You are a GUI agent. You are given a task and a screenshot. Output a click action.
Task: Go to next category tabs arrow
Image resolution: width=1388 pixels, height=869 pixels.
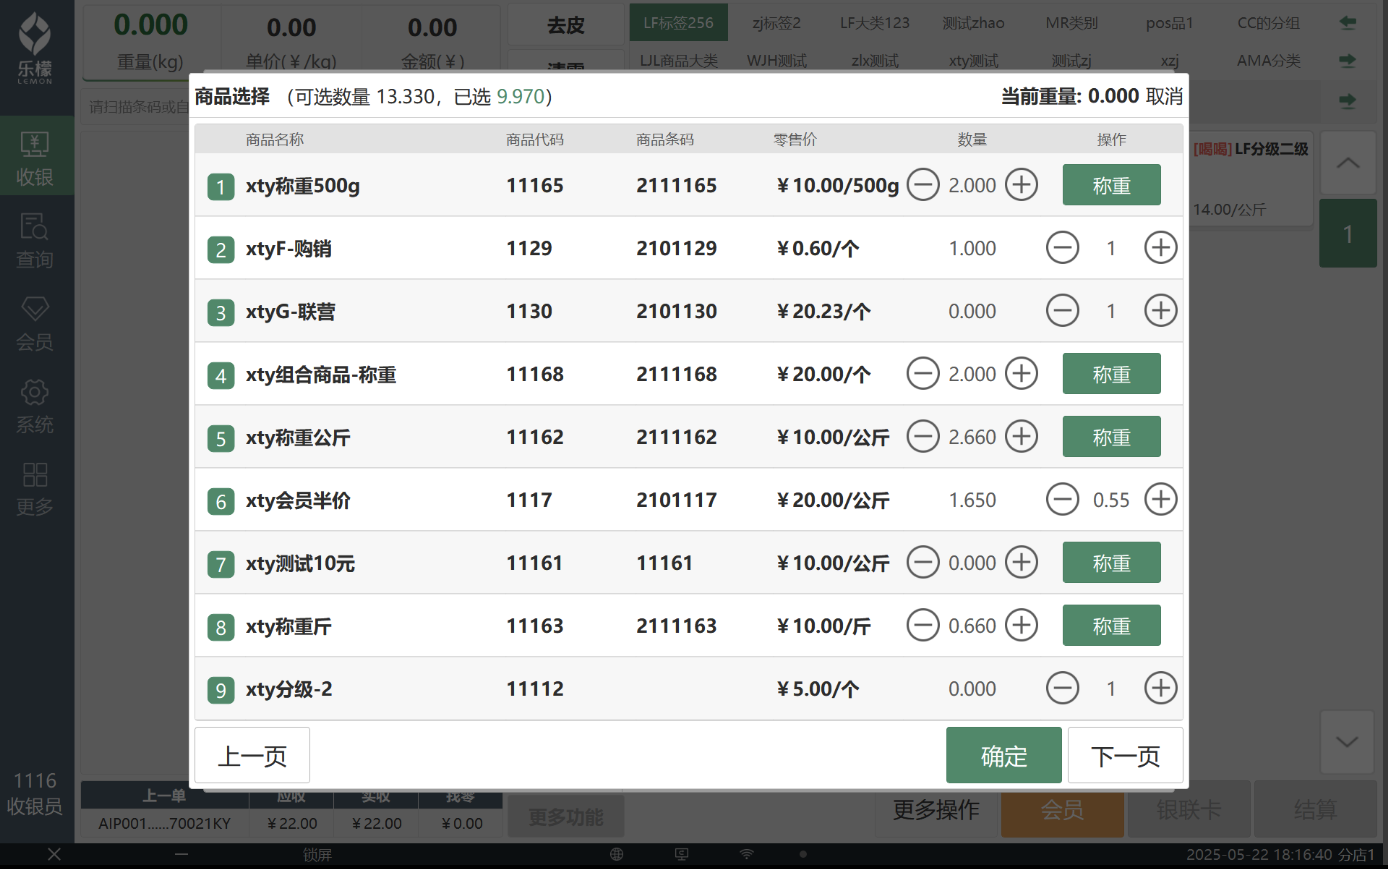click(1347, 61)
